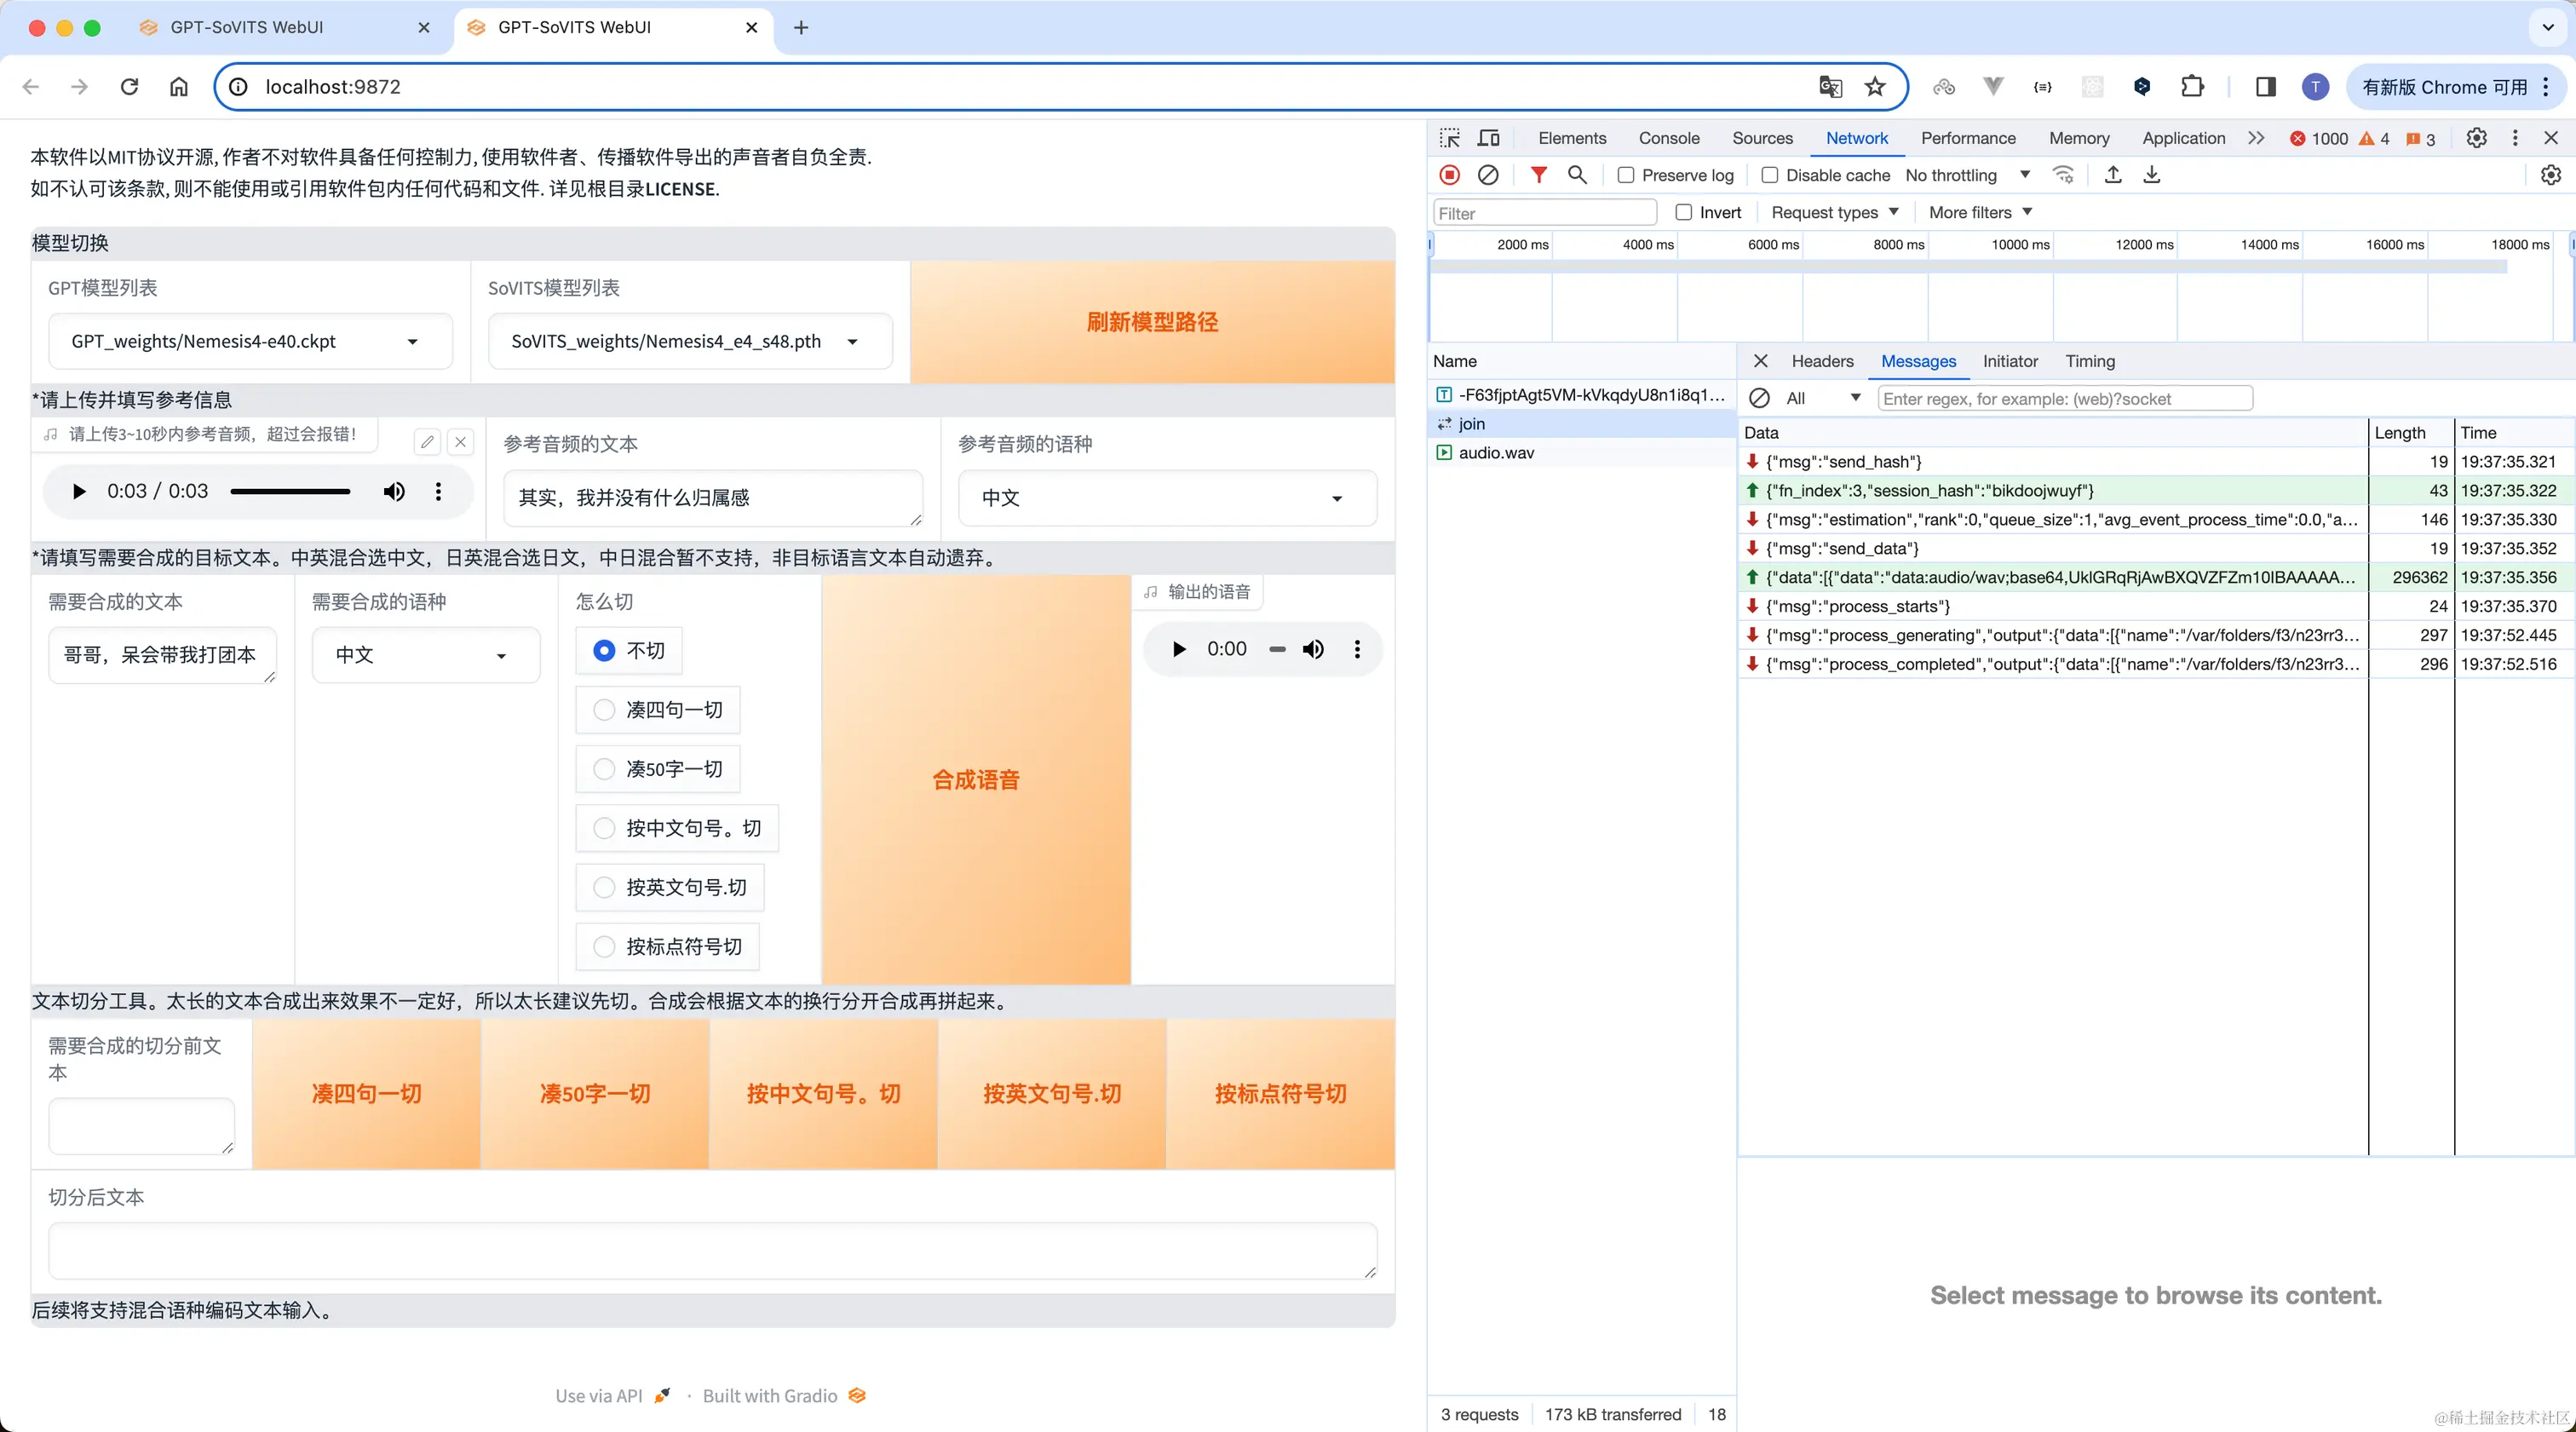Image resolution: width=2576 pixels, height=1432 pixels.
Task: Open the Headers tab
Action: tap(1821, 361)
